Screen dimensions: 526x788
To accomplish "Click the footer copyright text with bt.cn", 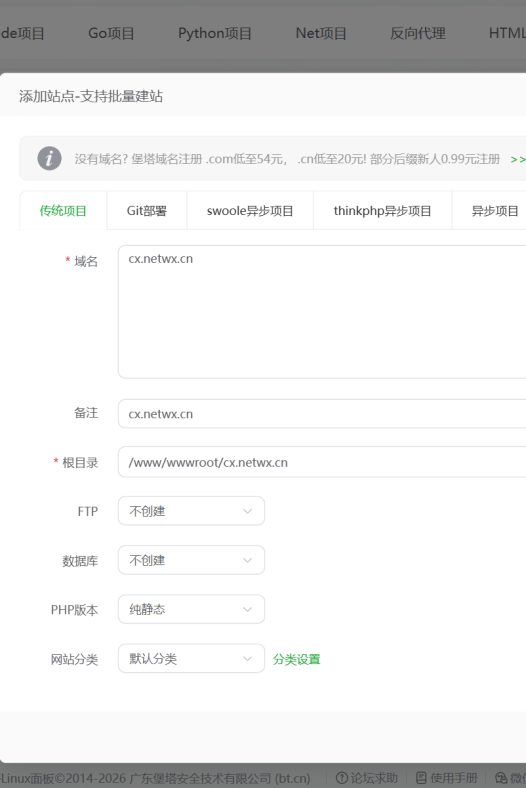I will [155, 778].
